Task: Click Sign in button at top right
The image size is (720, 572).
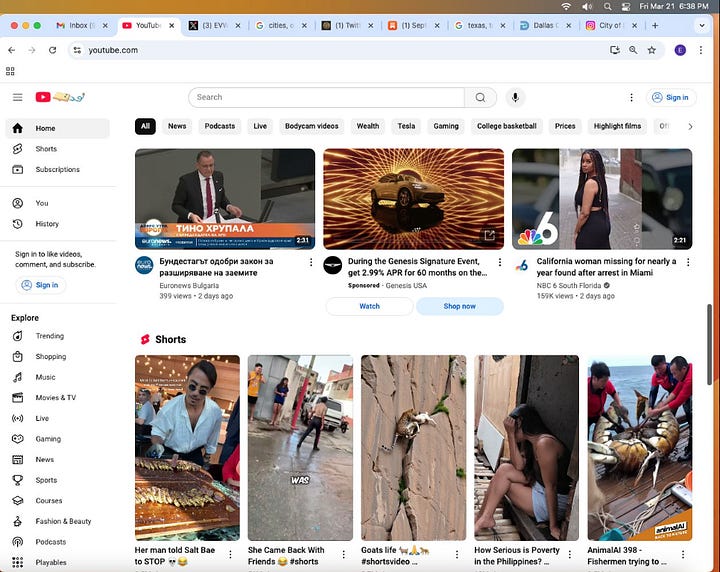Action: [670, 97]
